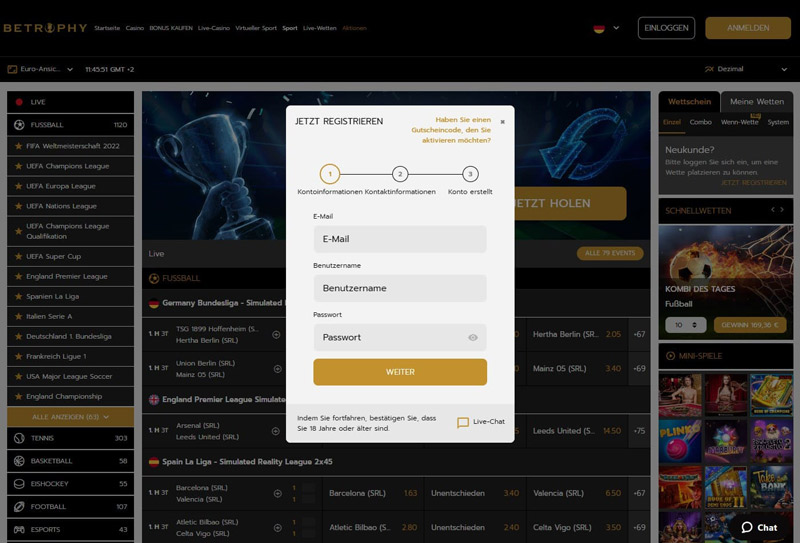Viewport: 800px width, 543px height.
Task: Click star icon for Spanien La Liga
Action: pos(18,296)
